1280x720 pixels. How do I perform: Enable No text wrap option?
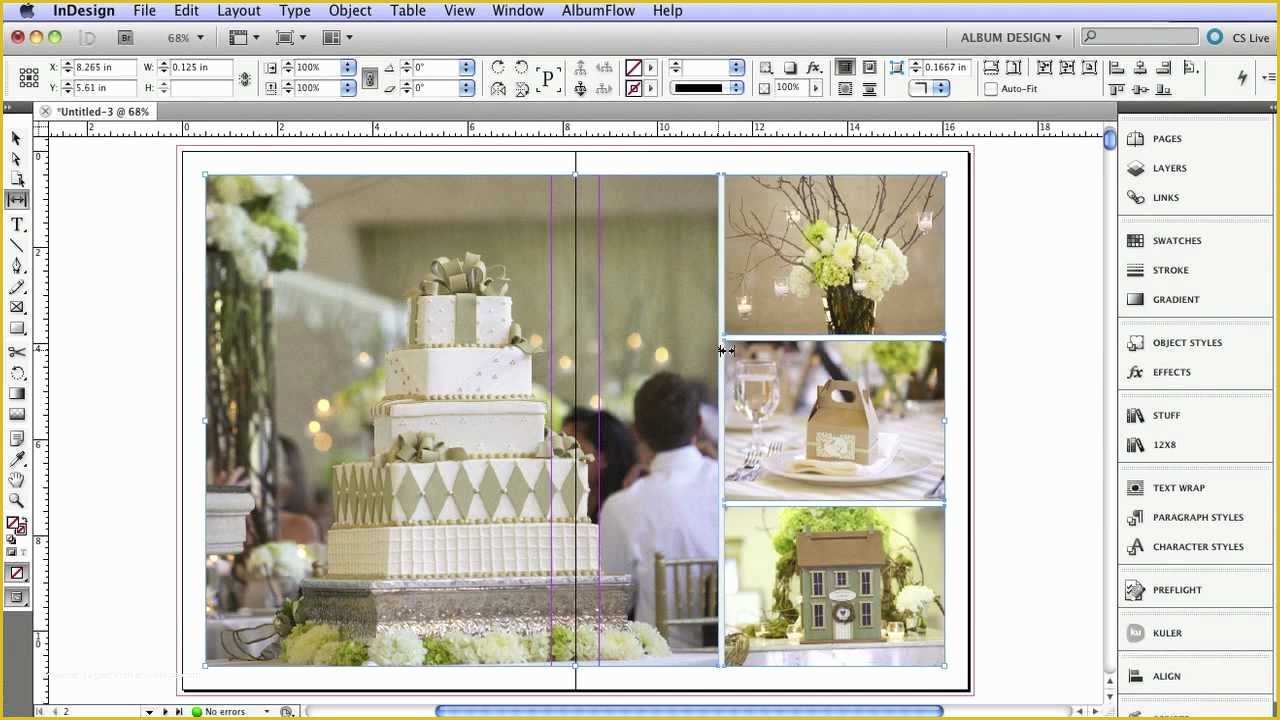[845, 67]
